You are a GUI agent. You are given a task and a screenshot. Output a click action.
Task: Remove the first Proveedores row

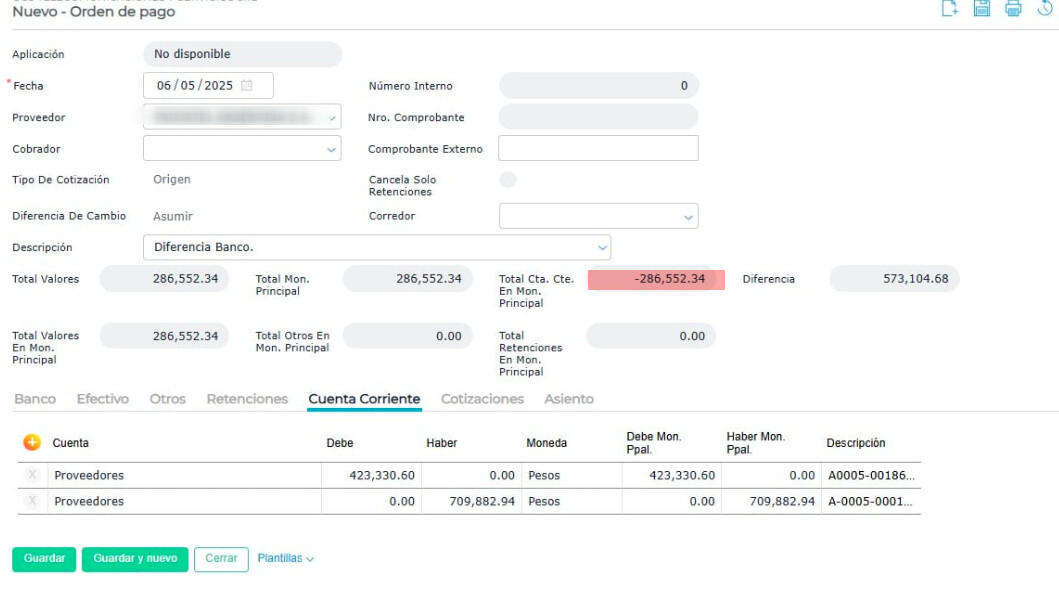(33, 475)
